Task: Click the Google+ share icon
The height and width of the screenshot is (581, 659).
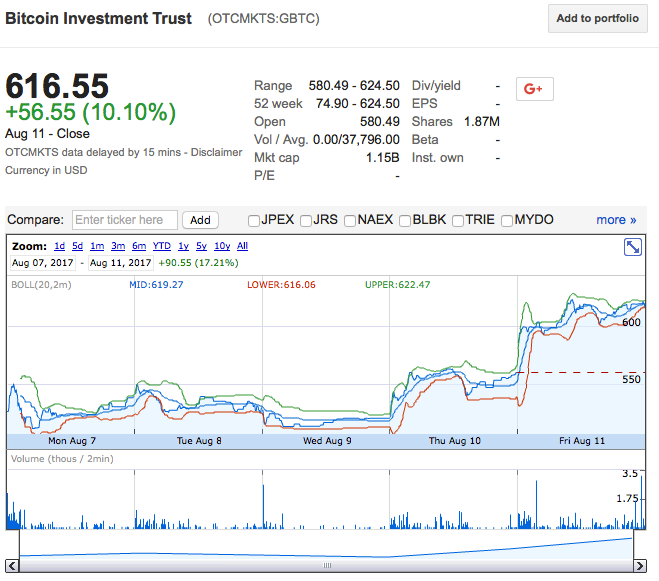Action: (534, 89)
